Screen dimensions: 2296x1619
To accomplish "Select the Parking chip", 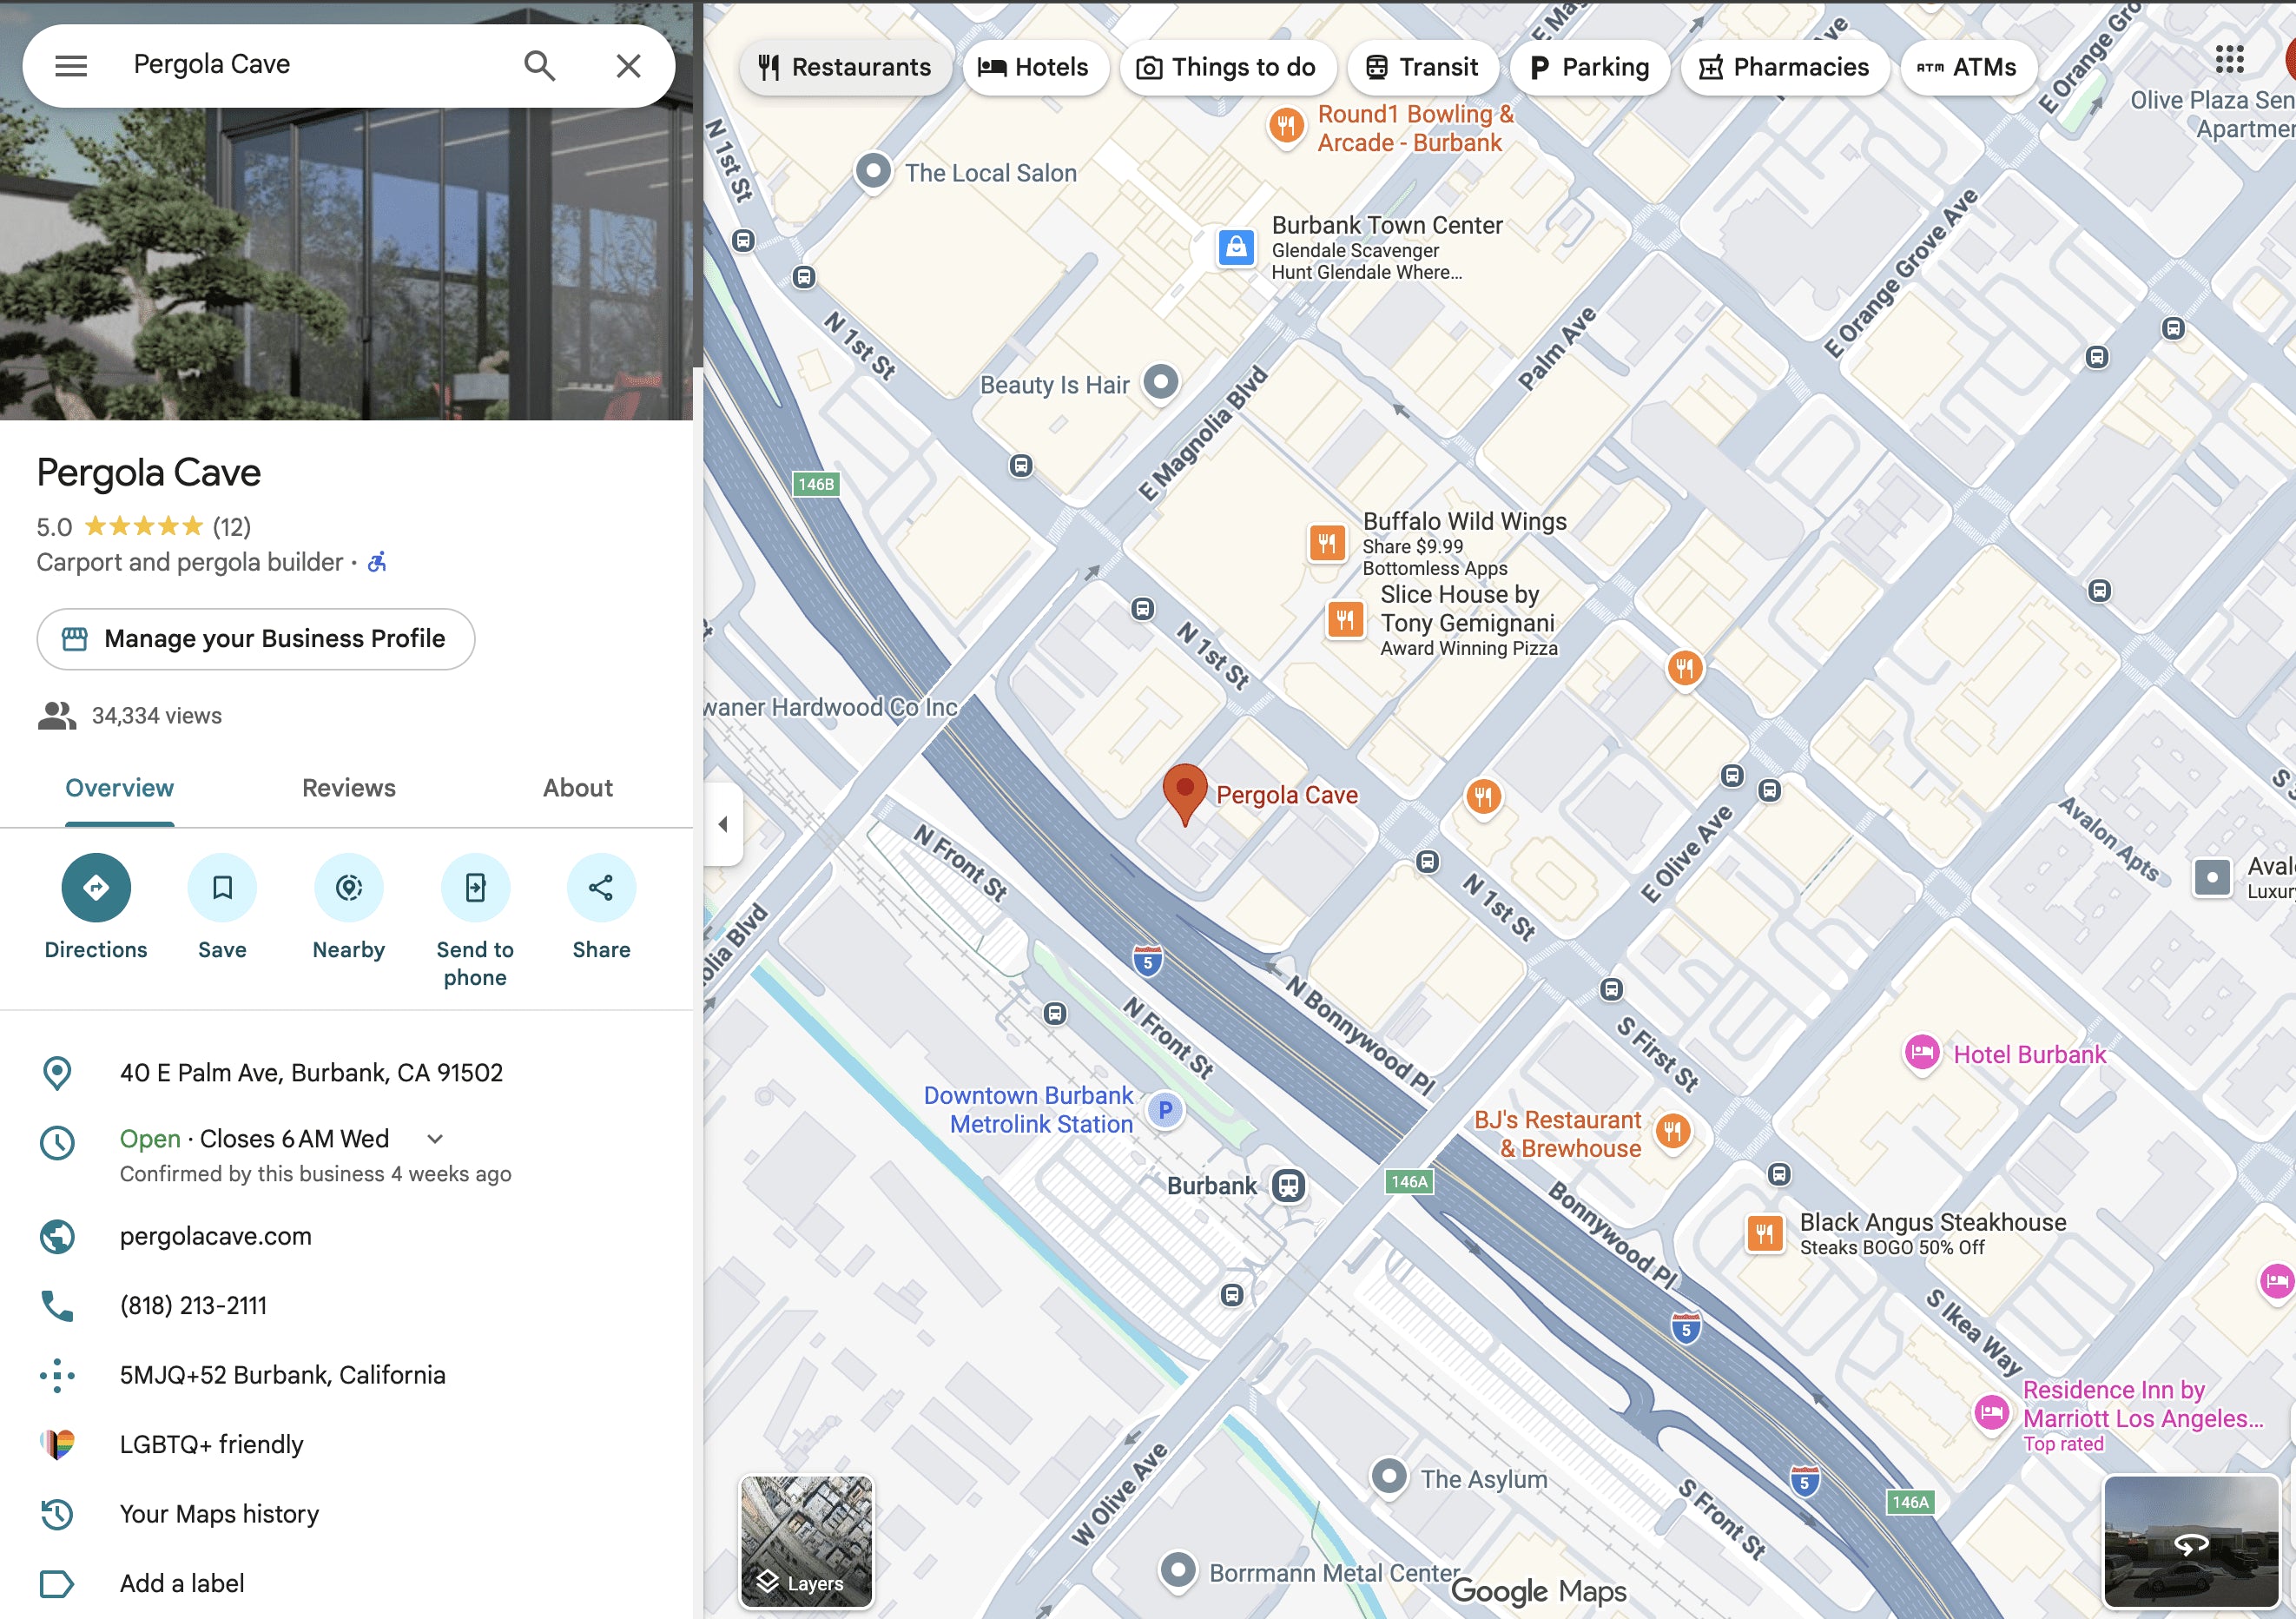I will click(x=1589, y=67).
